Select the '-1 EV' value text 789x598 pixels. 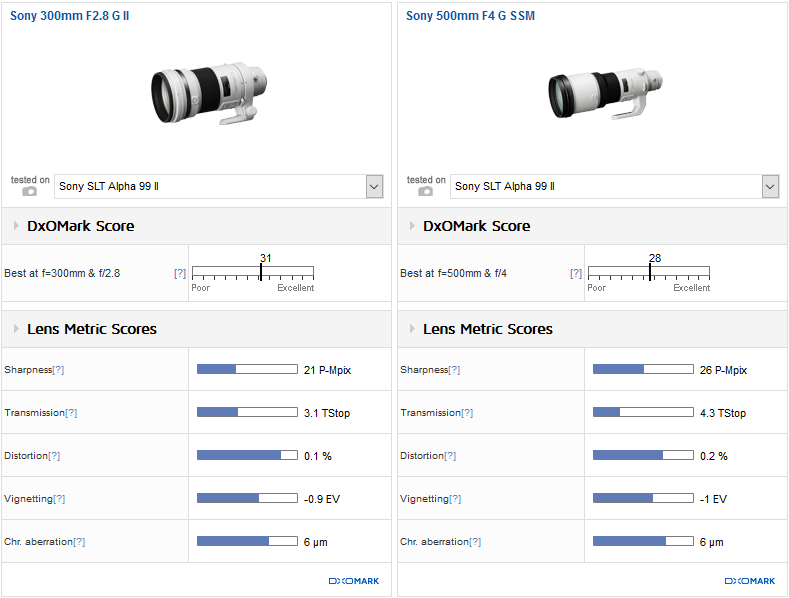(x=713, y=499)
